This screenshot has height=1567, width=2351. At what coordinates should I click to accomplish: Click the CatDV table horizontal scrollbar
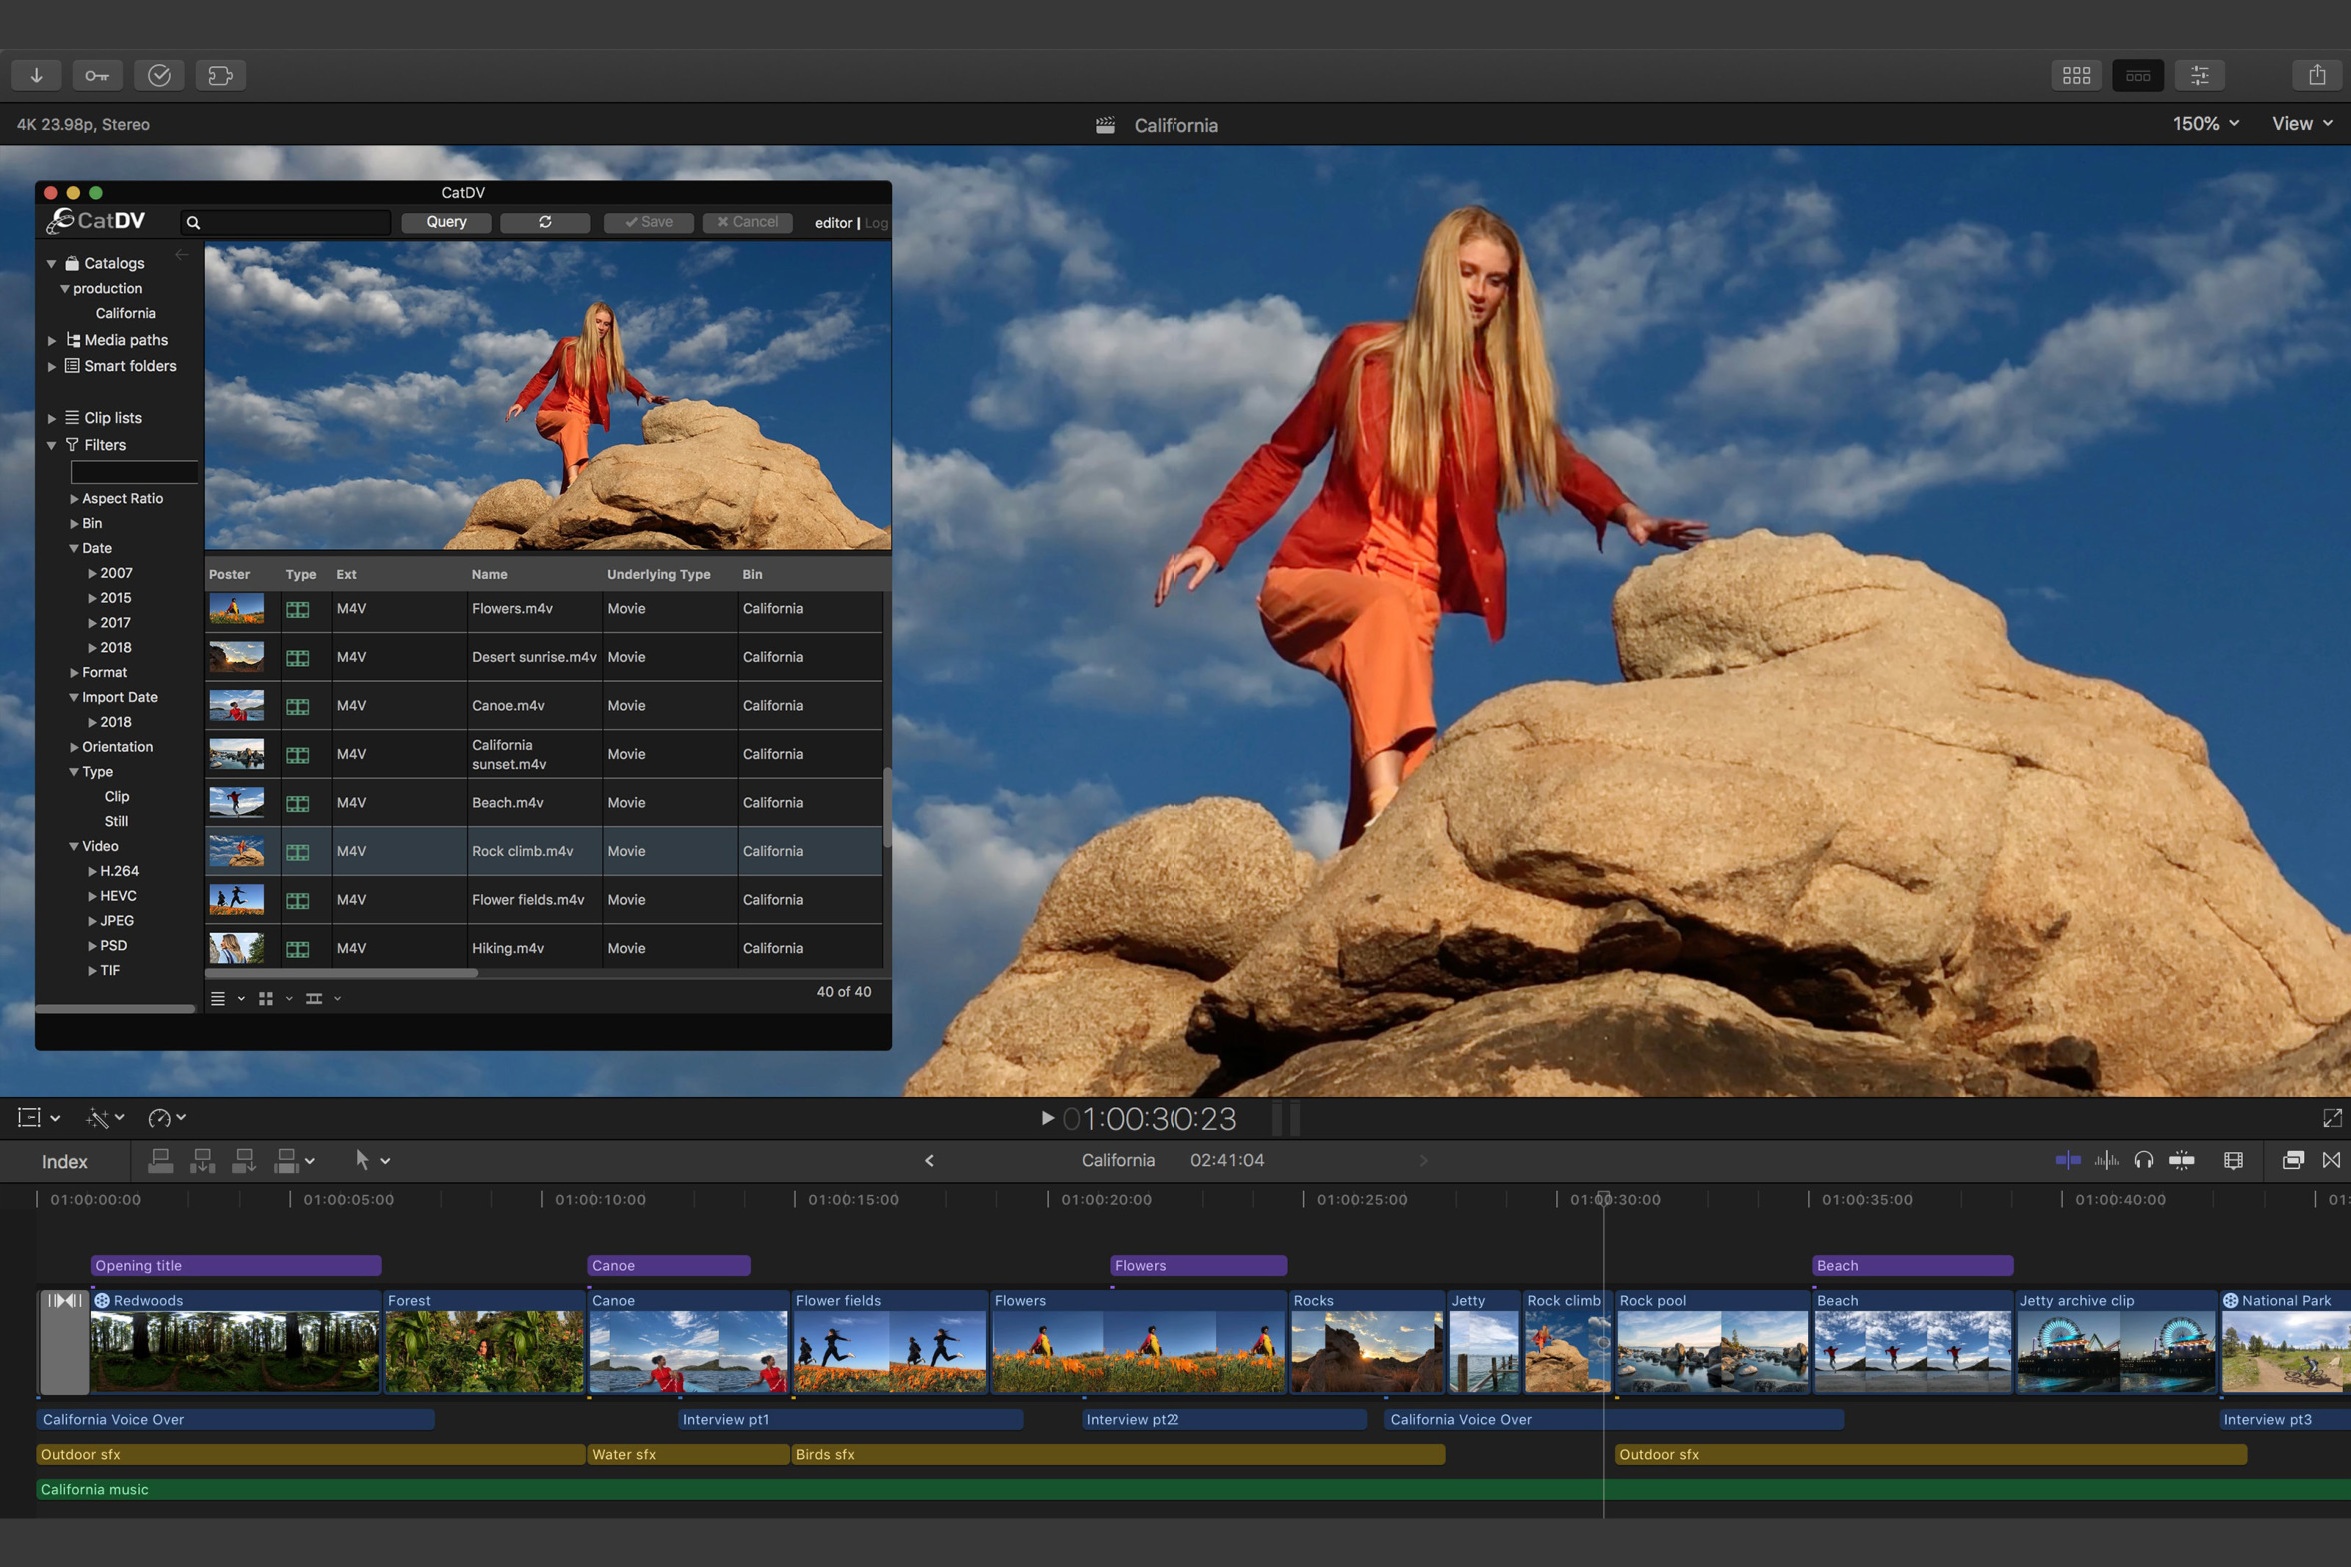pyautogui.click(x=341, y=973)
